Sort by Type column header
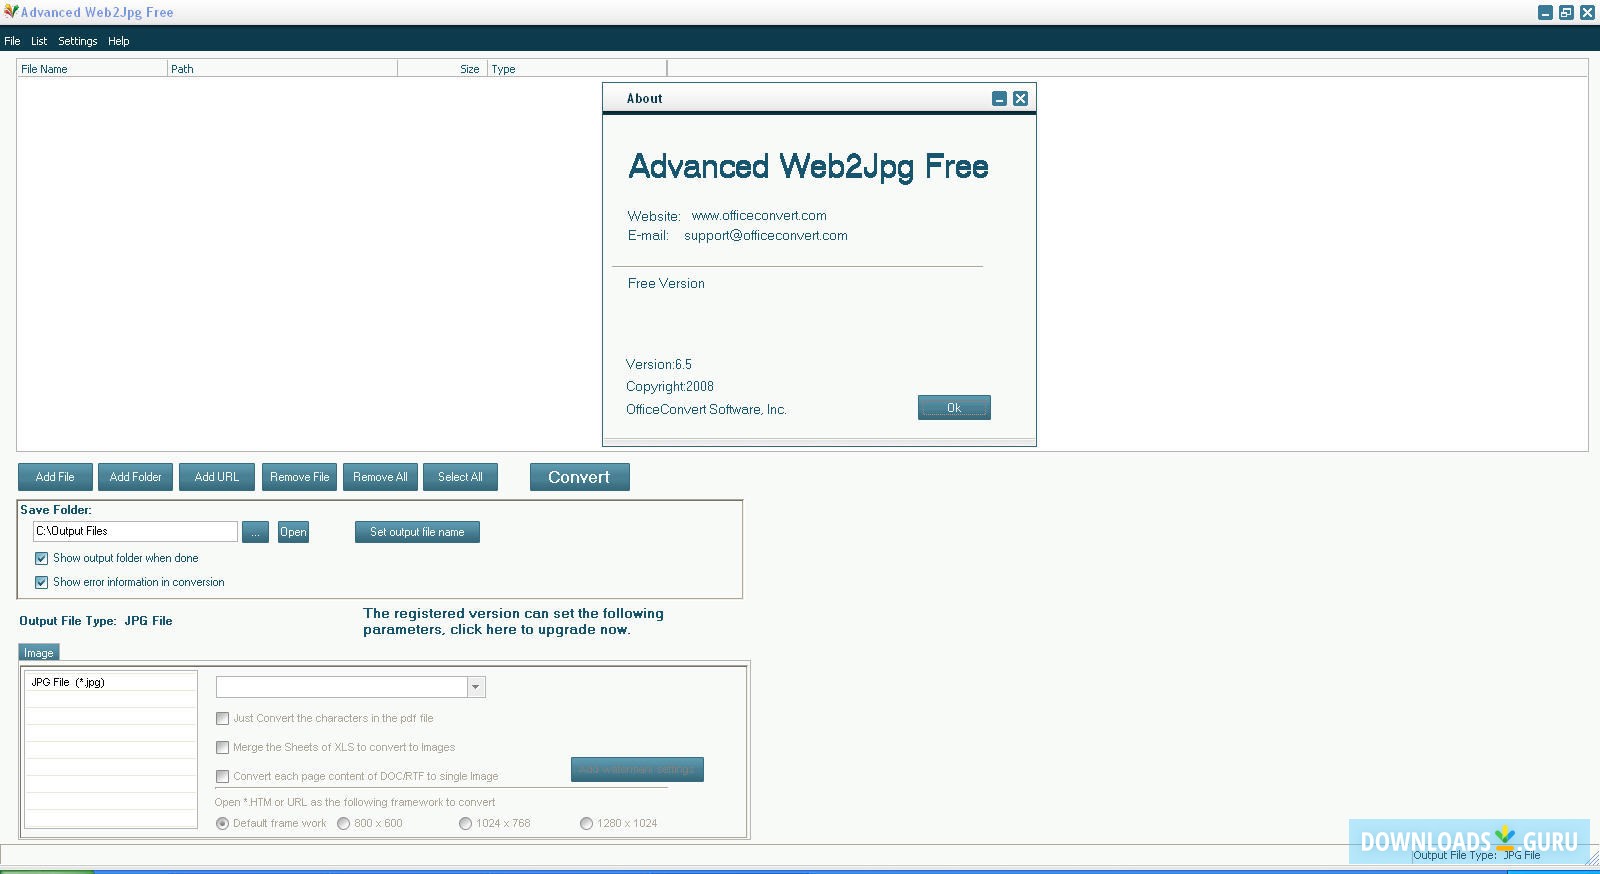1600x874 pixels. [577, 69]
